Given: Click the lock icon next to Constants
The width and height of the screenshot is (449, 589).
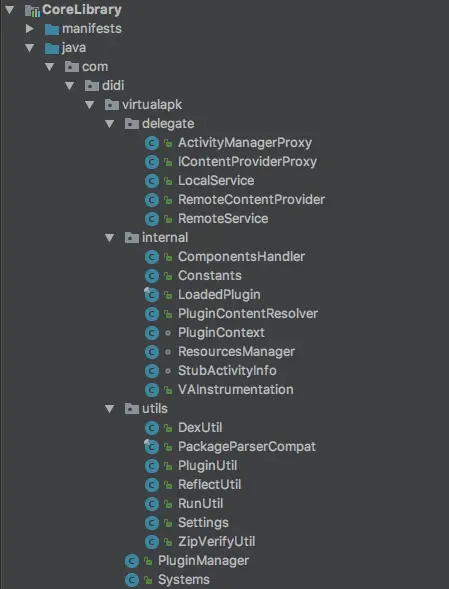Looking at the screenshot, I should click(x=168, y=276).
